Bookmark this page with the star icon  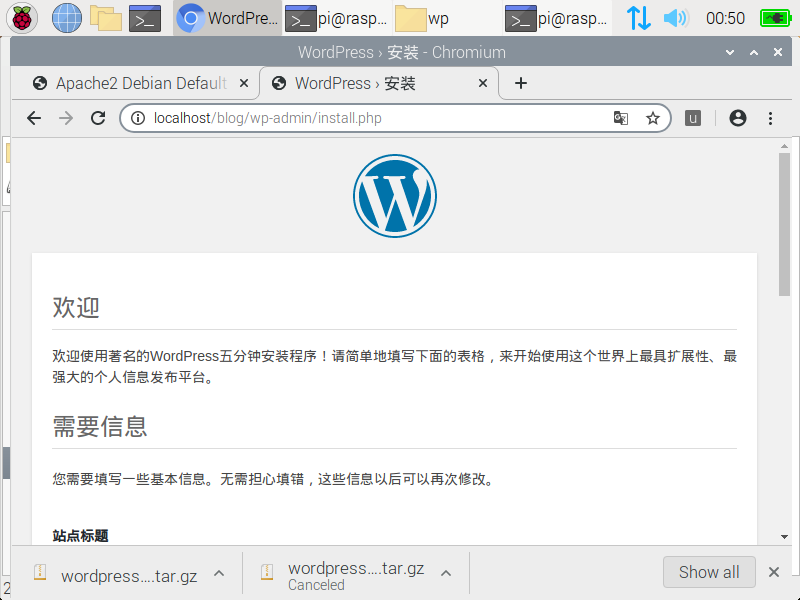coord(653,118)
